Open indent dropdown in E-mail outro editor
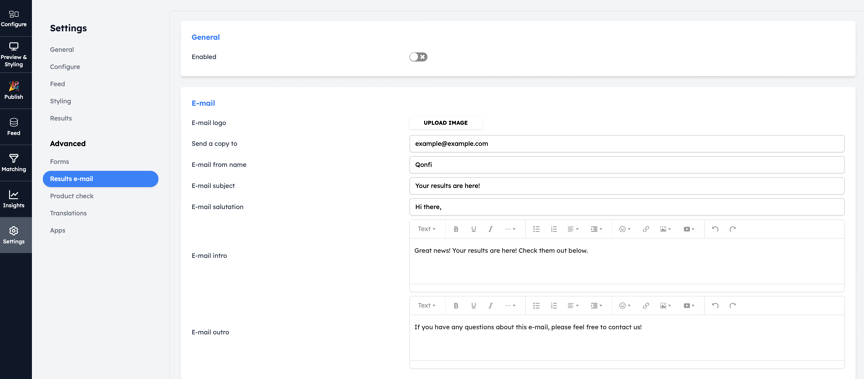This screenshot has height=379, width=864. tap(596, 306)
